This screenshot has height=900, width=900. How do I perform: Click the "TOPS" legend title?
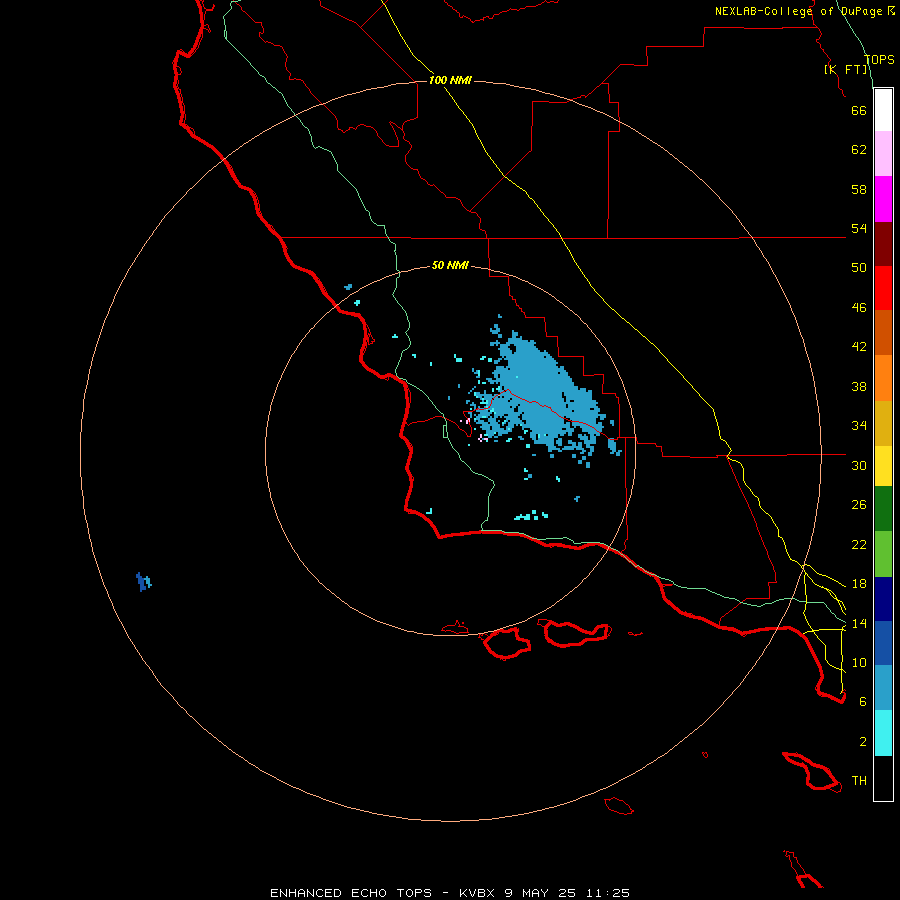click(879, 59)
